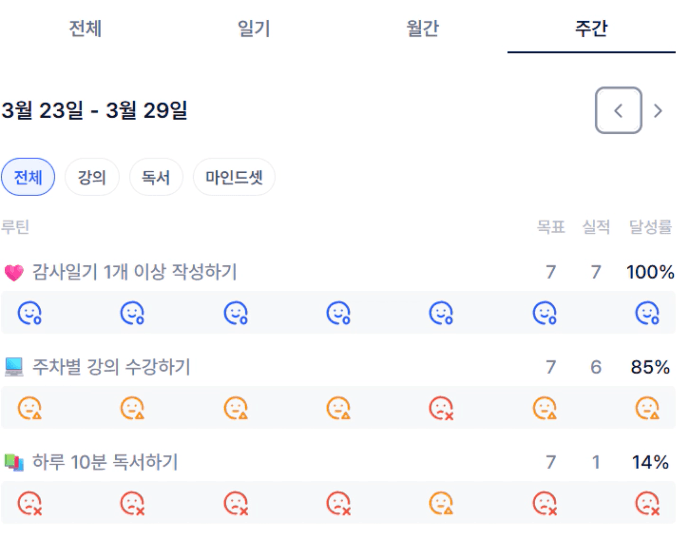Click the red failed face in 강의 row

441,408
